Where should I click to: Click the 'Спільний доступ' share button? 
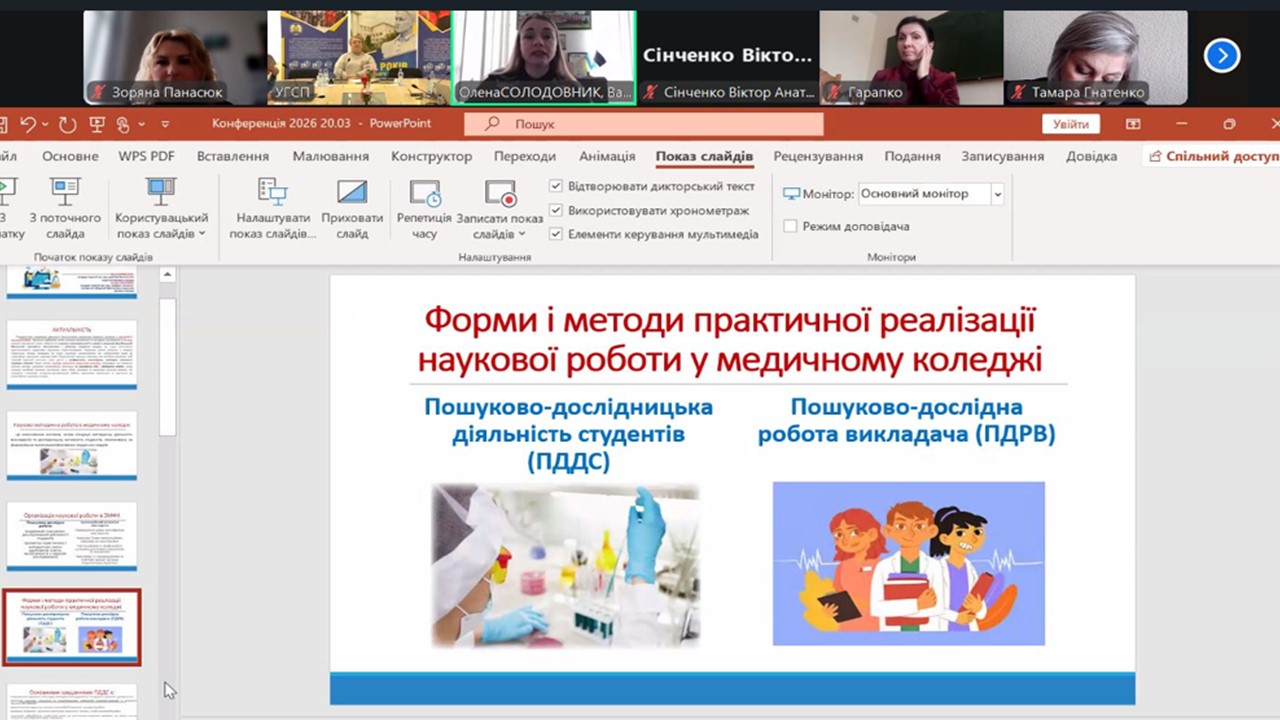pyautogui.click(x=1214, y=156)
